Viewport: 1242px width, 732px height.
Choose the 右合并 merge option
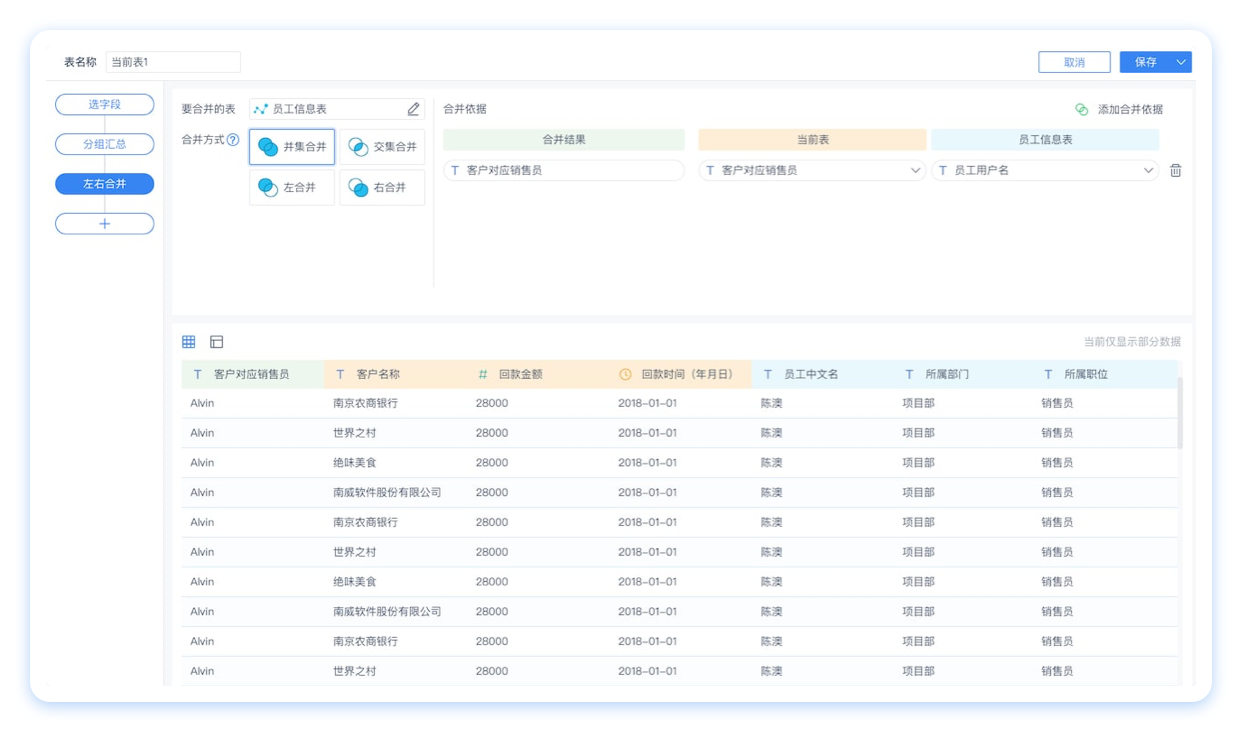(x=382, y=187)
